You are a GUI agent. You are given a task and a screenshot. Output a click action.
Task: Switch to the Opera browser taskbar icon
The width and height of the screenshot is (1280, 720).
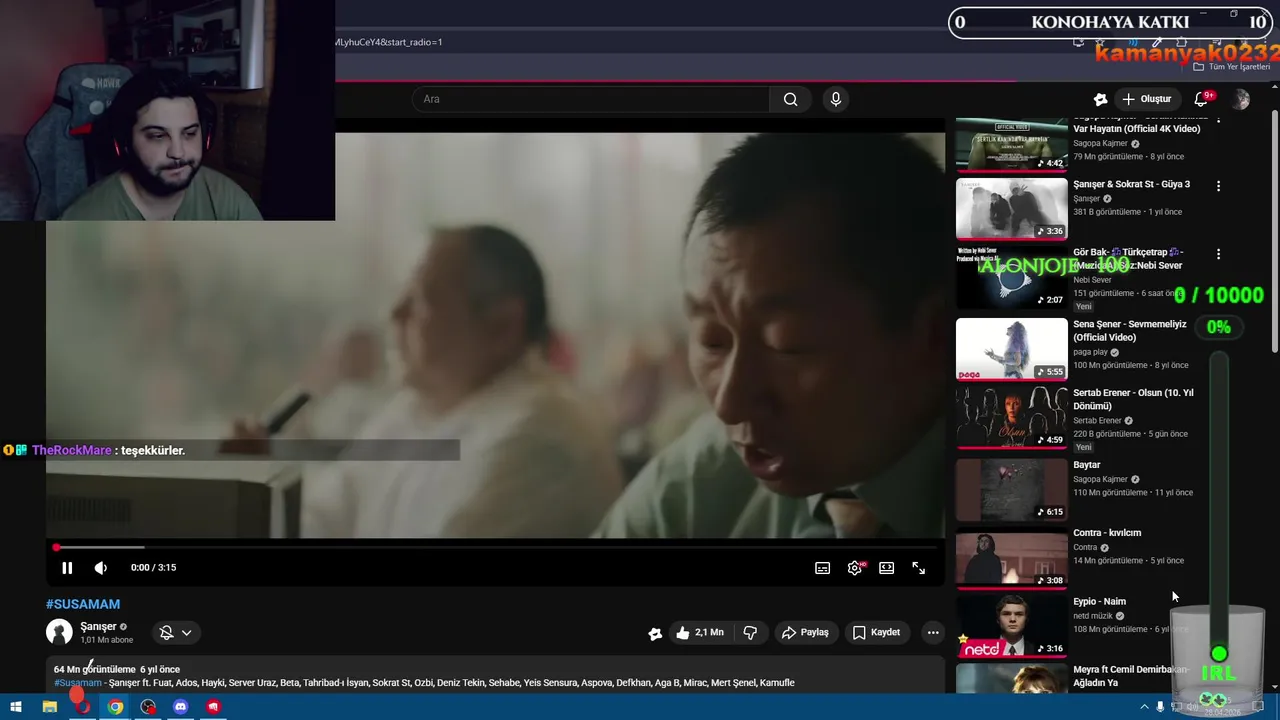tap(82, 707)
